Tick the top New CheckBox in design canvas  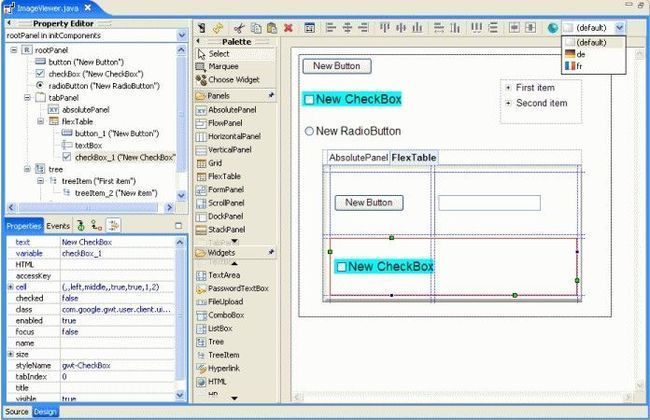pyautogui.click(x=309, y=100)
